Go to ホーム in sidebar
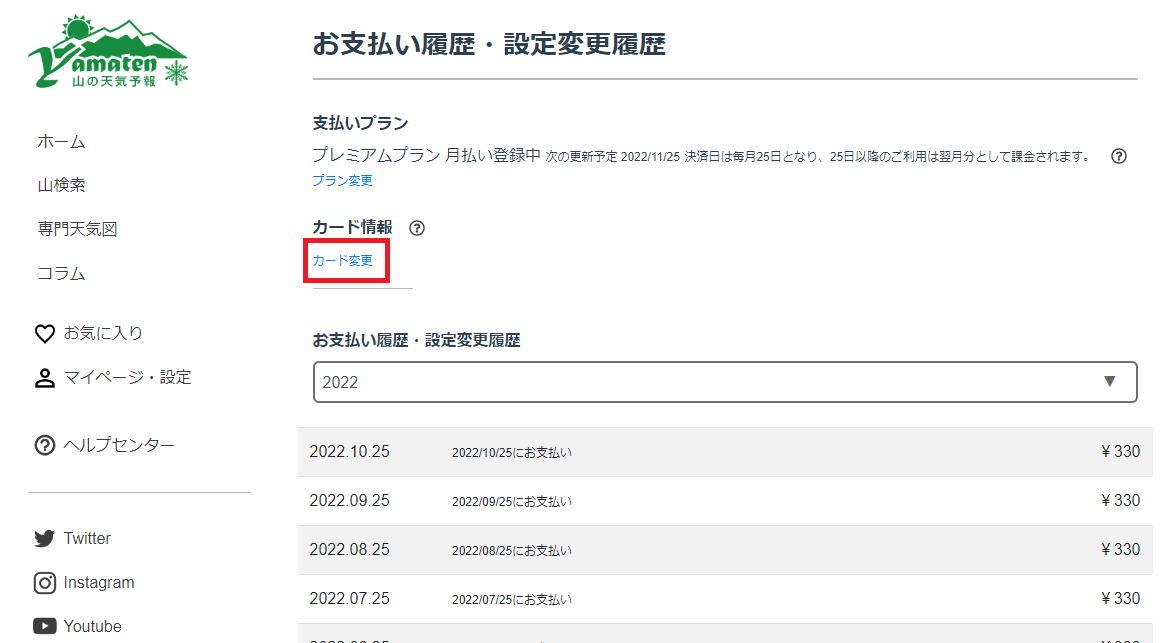This screenshot has width=1174, height=643. click(61, 141)
